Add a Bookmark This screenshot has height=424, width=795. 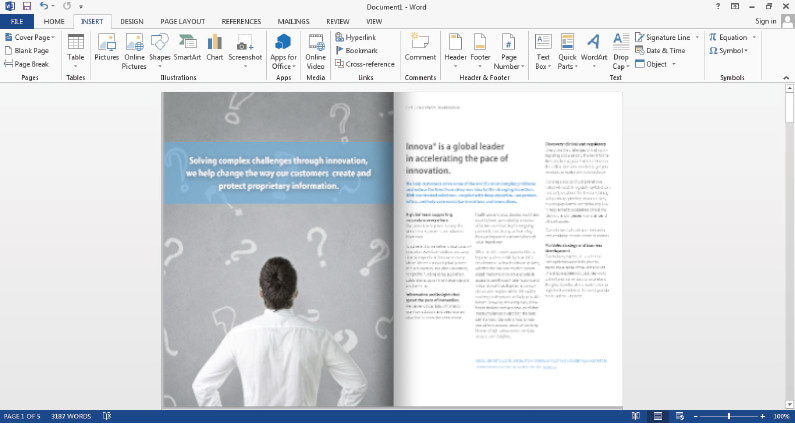356,51
